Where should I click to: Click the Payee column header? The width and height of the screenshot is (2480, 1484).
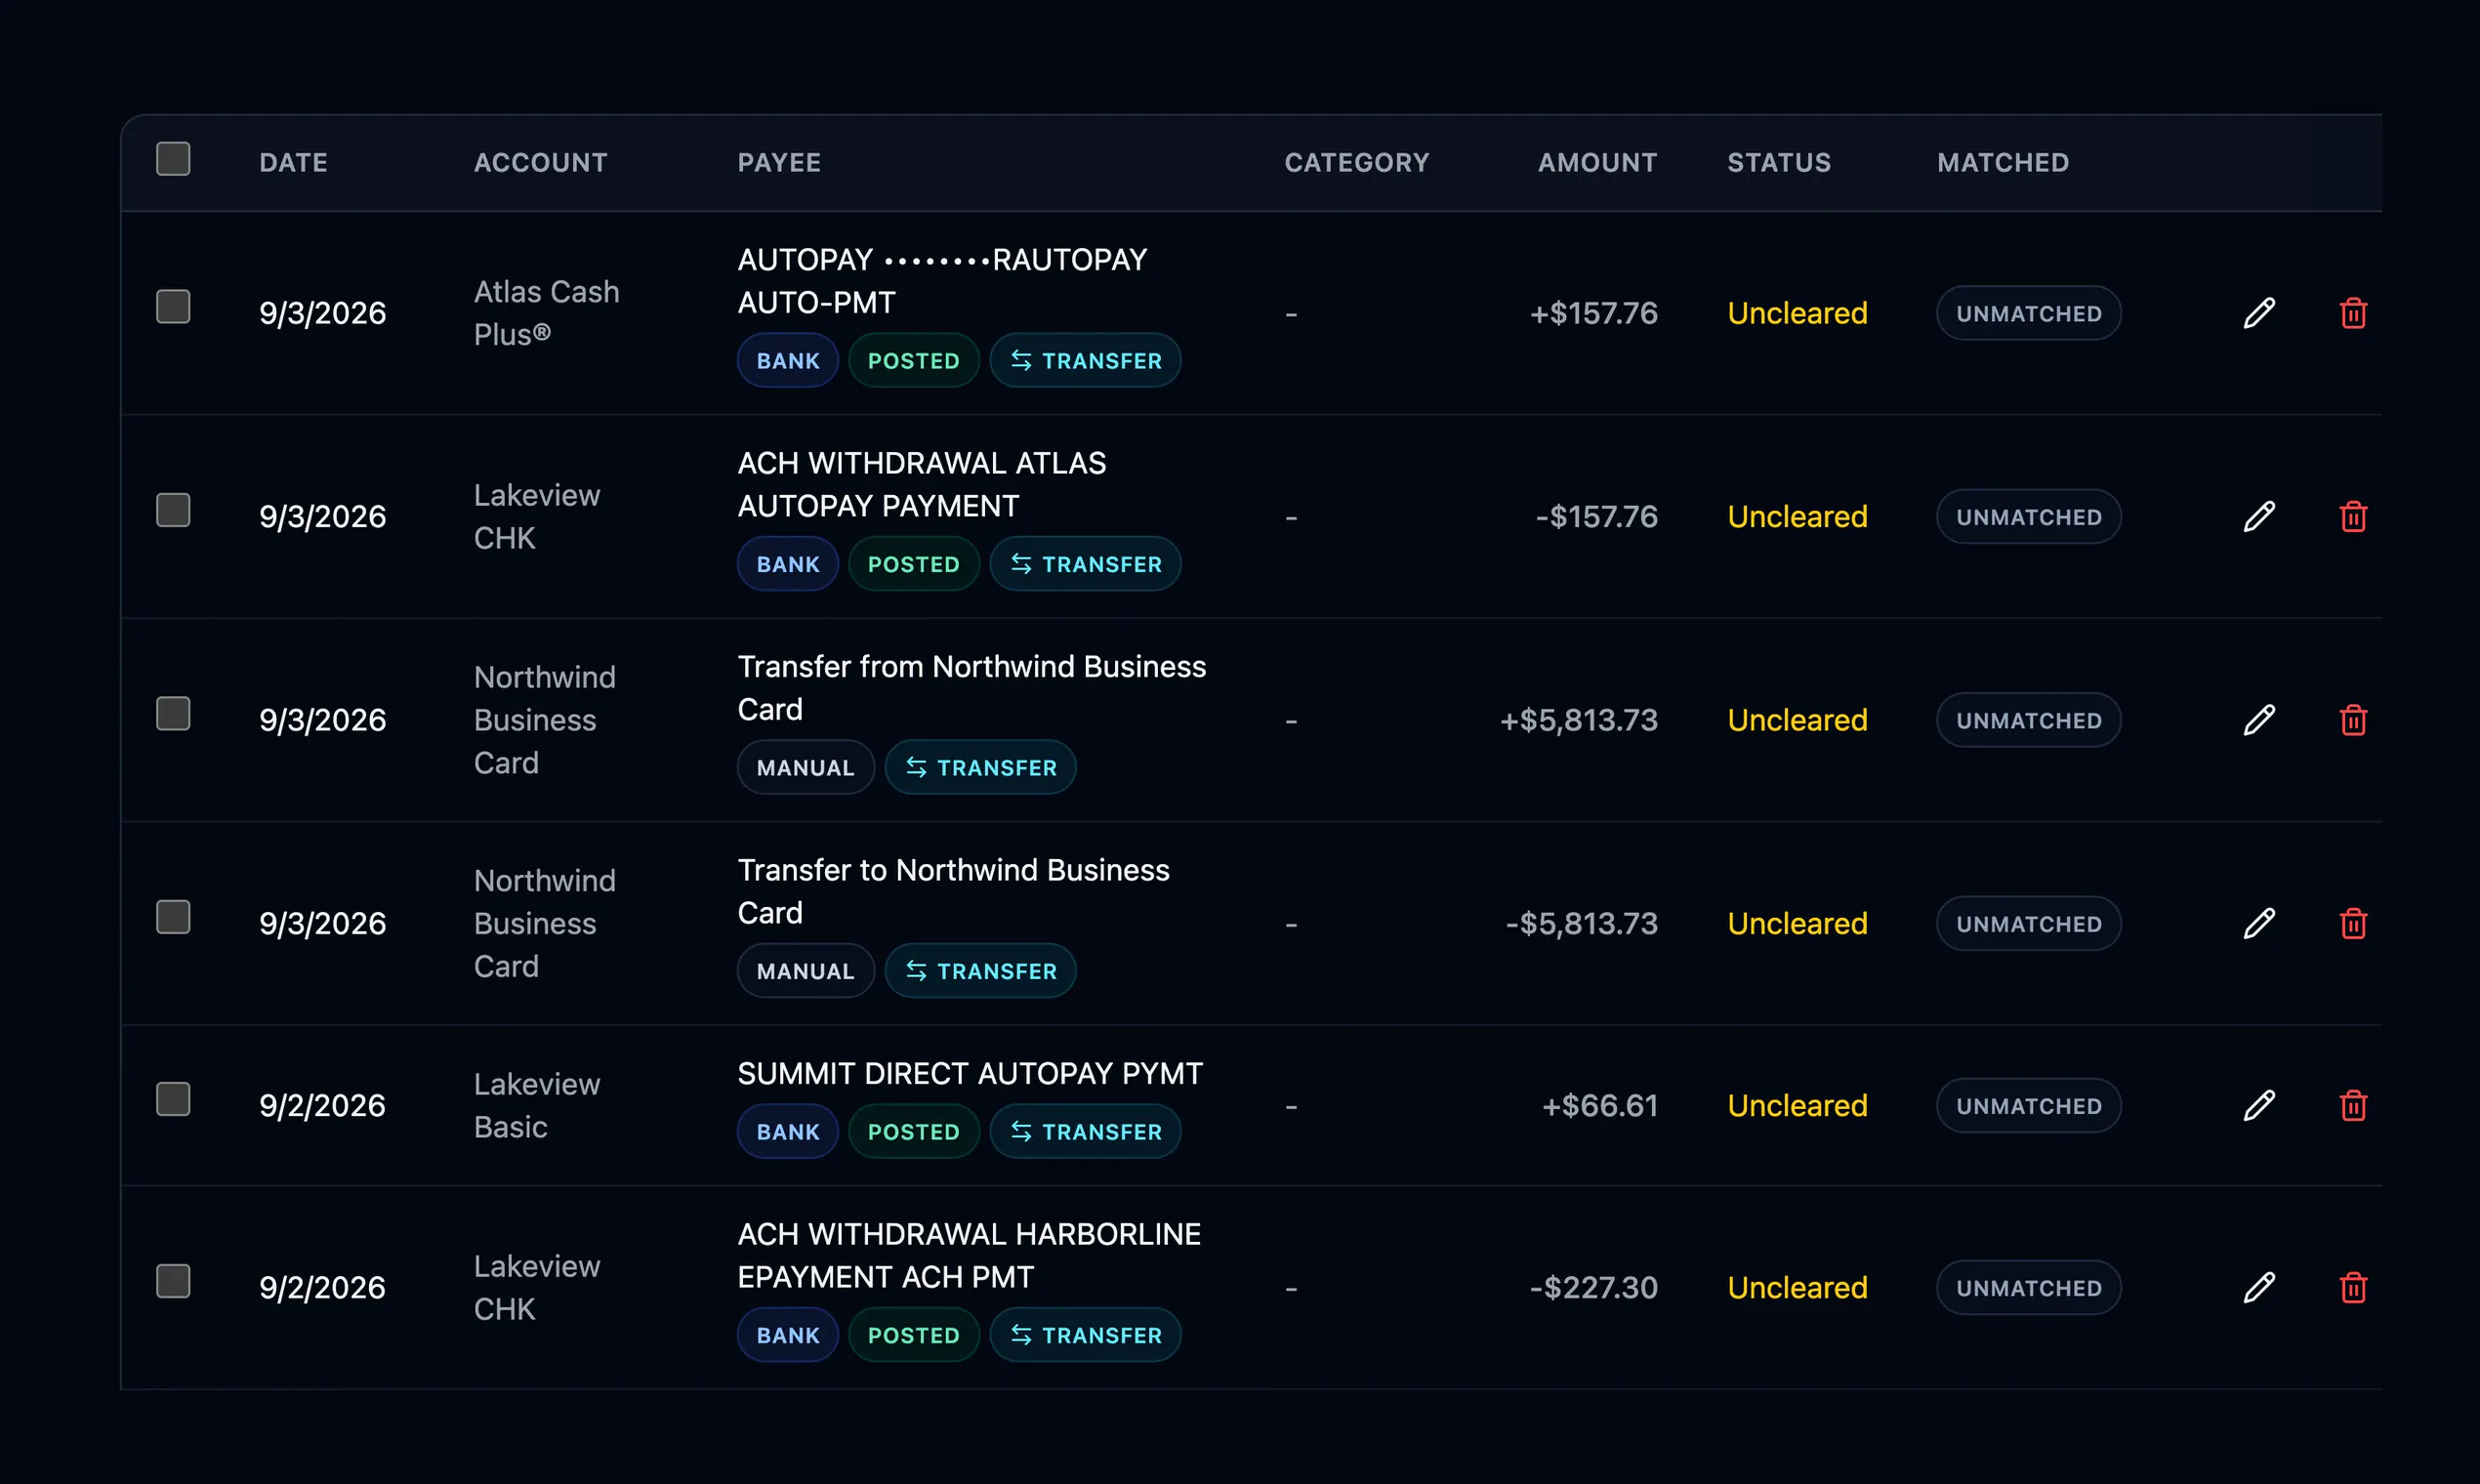(779, 162)
